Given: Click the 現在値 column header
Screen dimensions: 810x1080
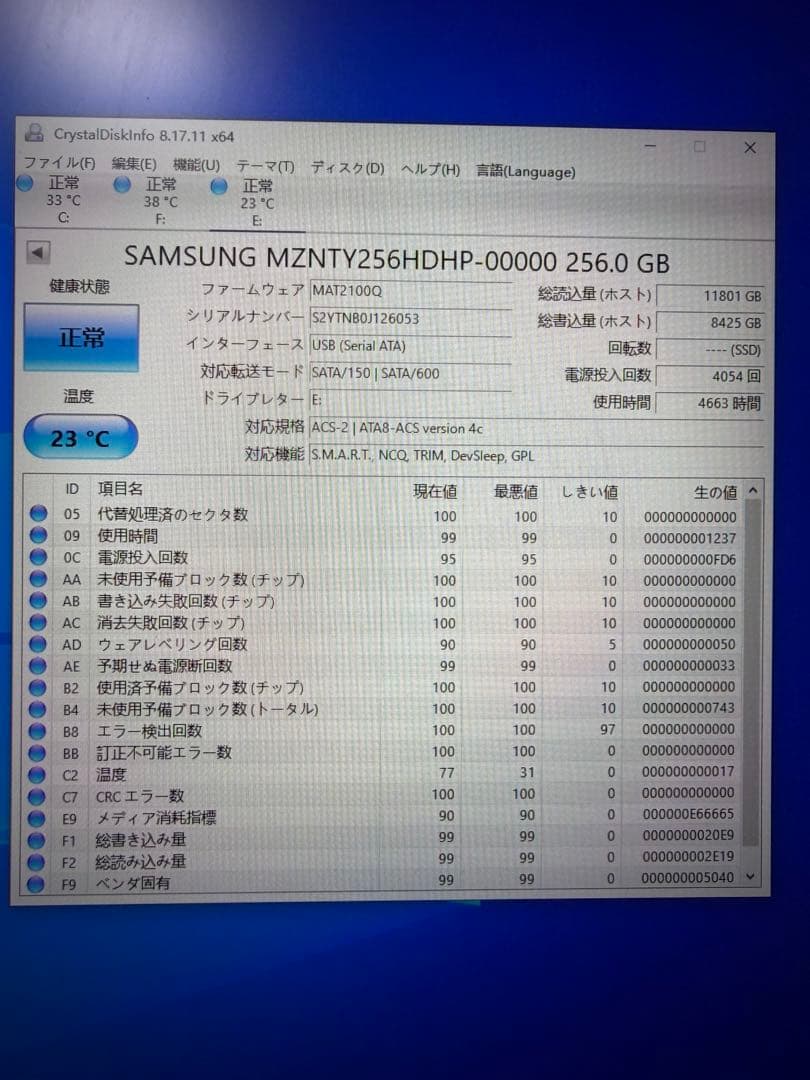Looking at the screenshot, I should (x=435, y=491).
